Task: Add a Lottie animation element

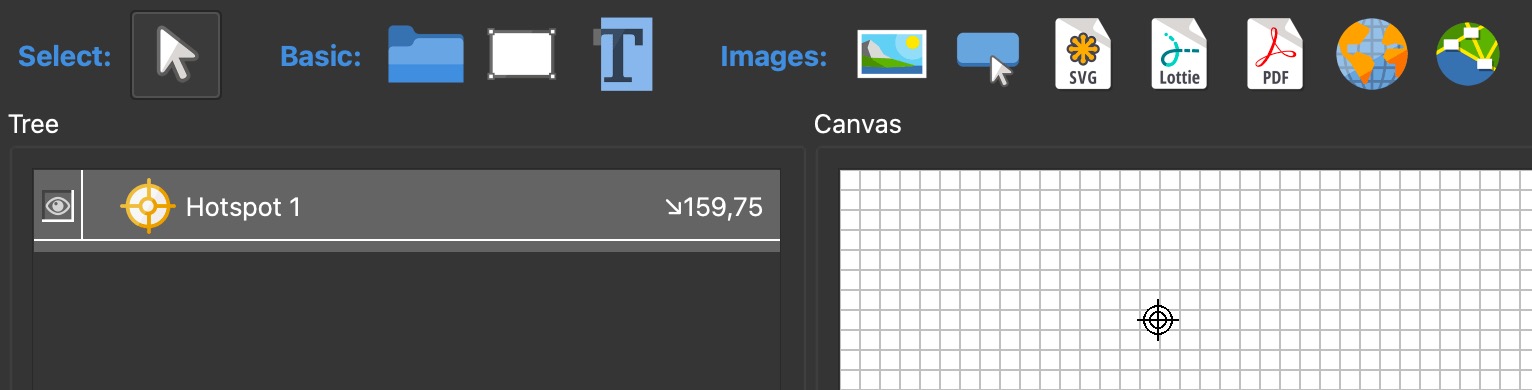Action: (x=1178, y=54)
